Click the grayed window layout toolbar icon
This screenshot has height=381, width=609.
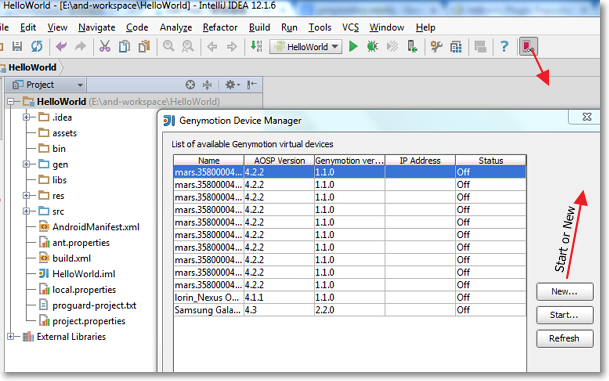click(x=480, y=47)
